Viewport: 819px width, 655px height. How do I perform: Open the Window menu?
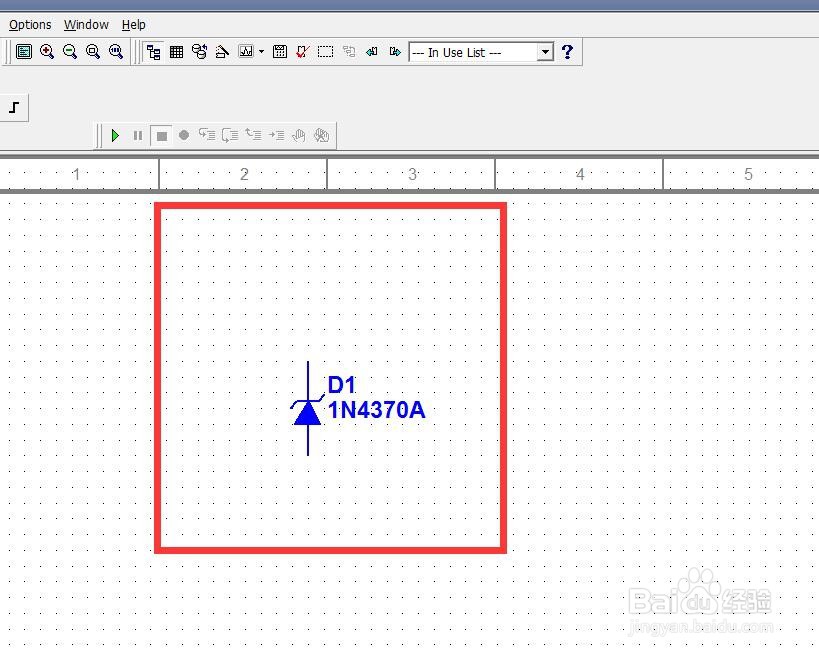[86, 25]
